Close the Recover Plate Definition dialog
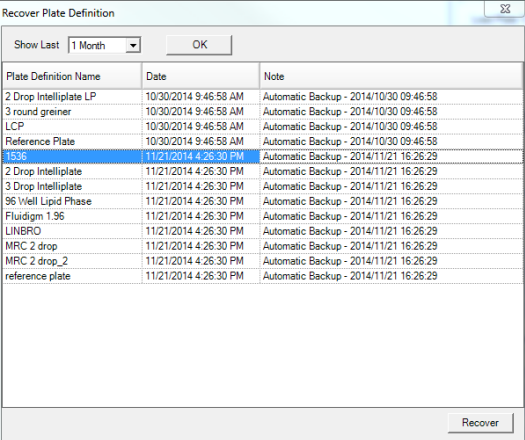Viewport: 525px width, 440px height. tap(505, 8)
